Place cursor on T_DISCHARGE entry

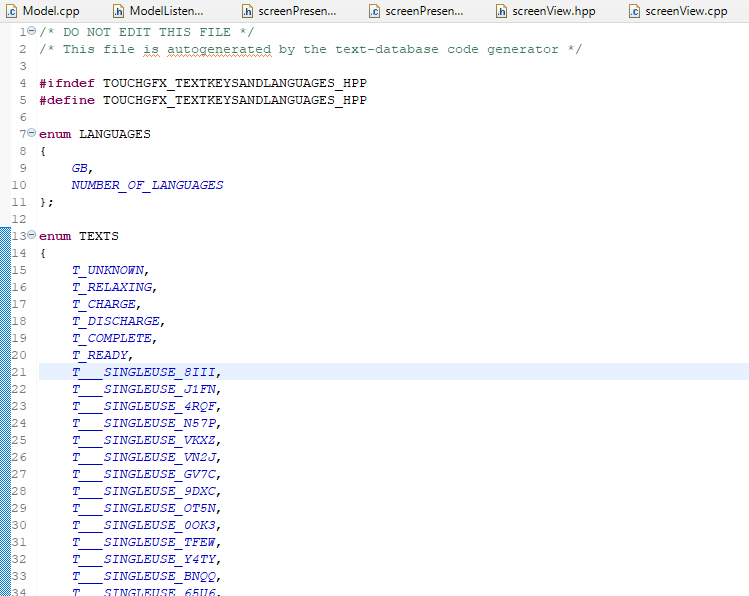[x=116, y=321]
